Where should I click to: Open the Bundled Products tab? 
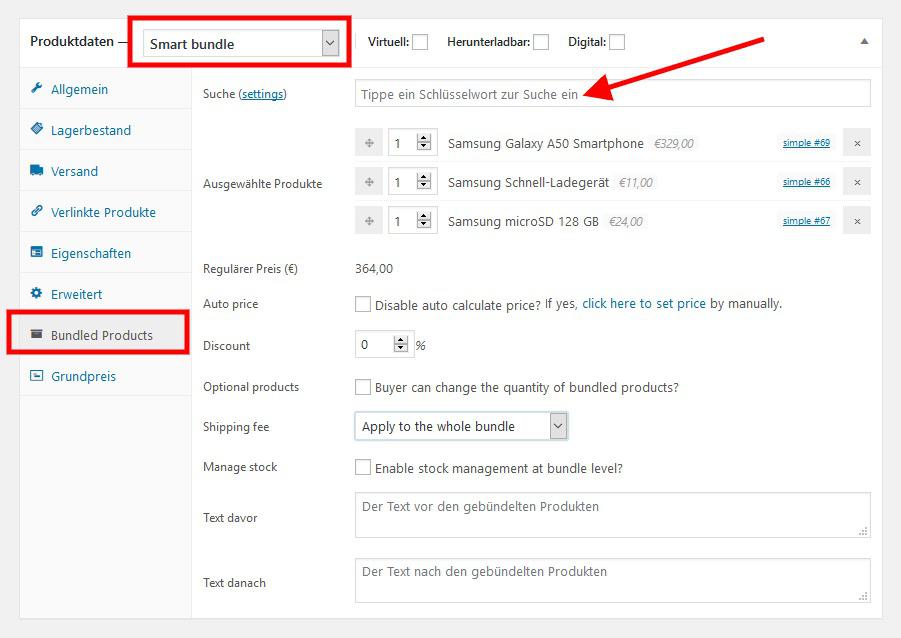pyautogui.click(x=101, y=335)
